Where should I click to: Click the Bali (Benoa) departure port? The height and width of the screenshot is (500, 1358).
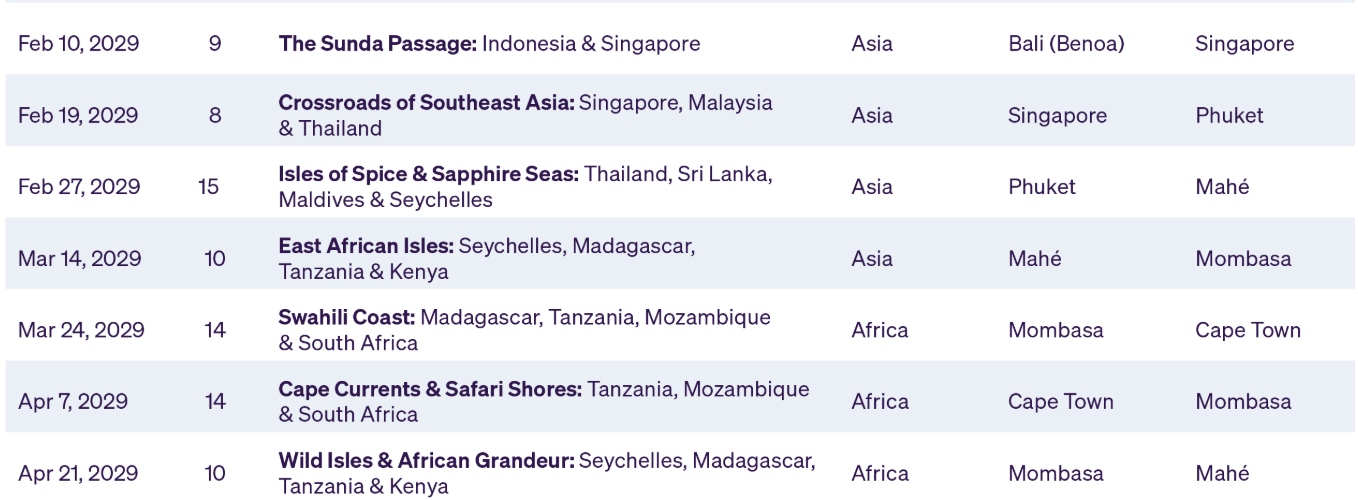[1066, 44]
